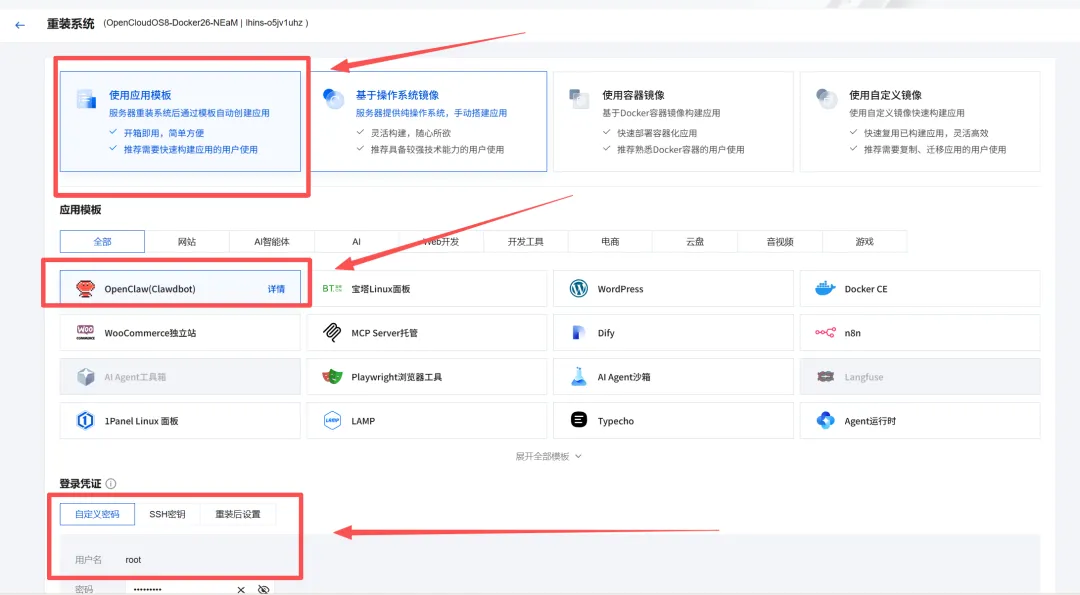Screen dimensions: 1080x595
Task: Switch to the 开发工具 template tab
Action: pos(526,242)
